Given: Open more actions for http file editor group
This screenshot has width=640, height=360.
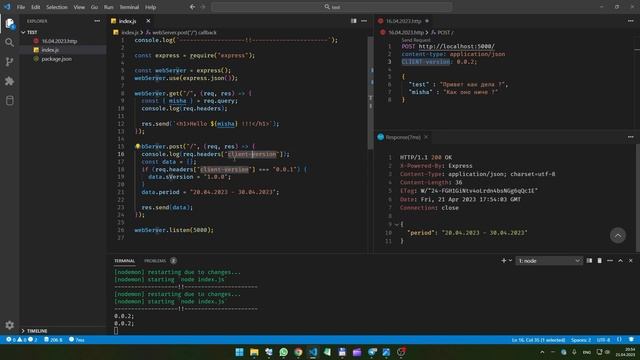Looking at the screenshot, I should tap(631, 21).
